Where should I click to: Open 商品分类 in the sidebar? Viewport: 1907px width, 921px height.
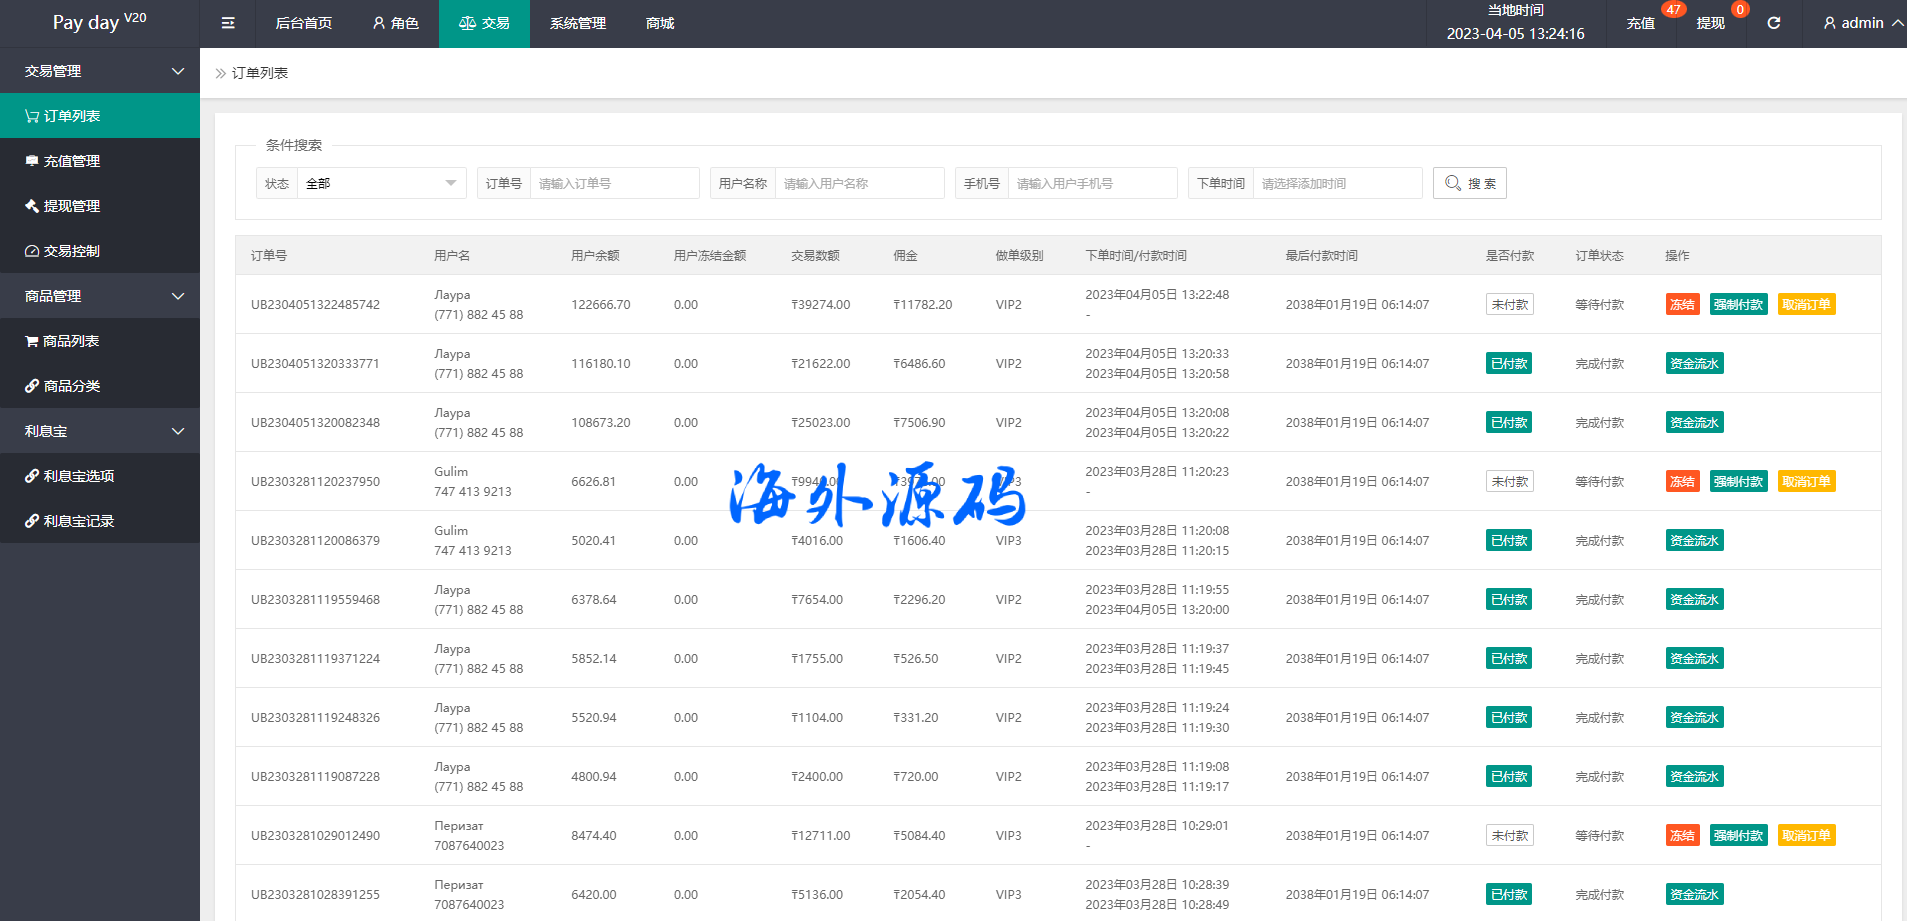100,386
